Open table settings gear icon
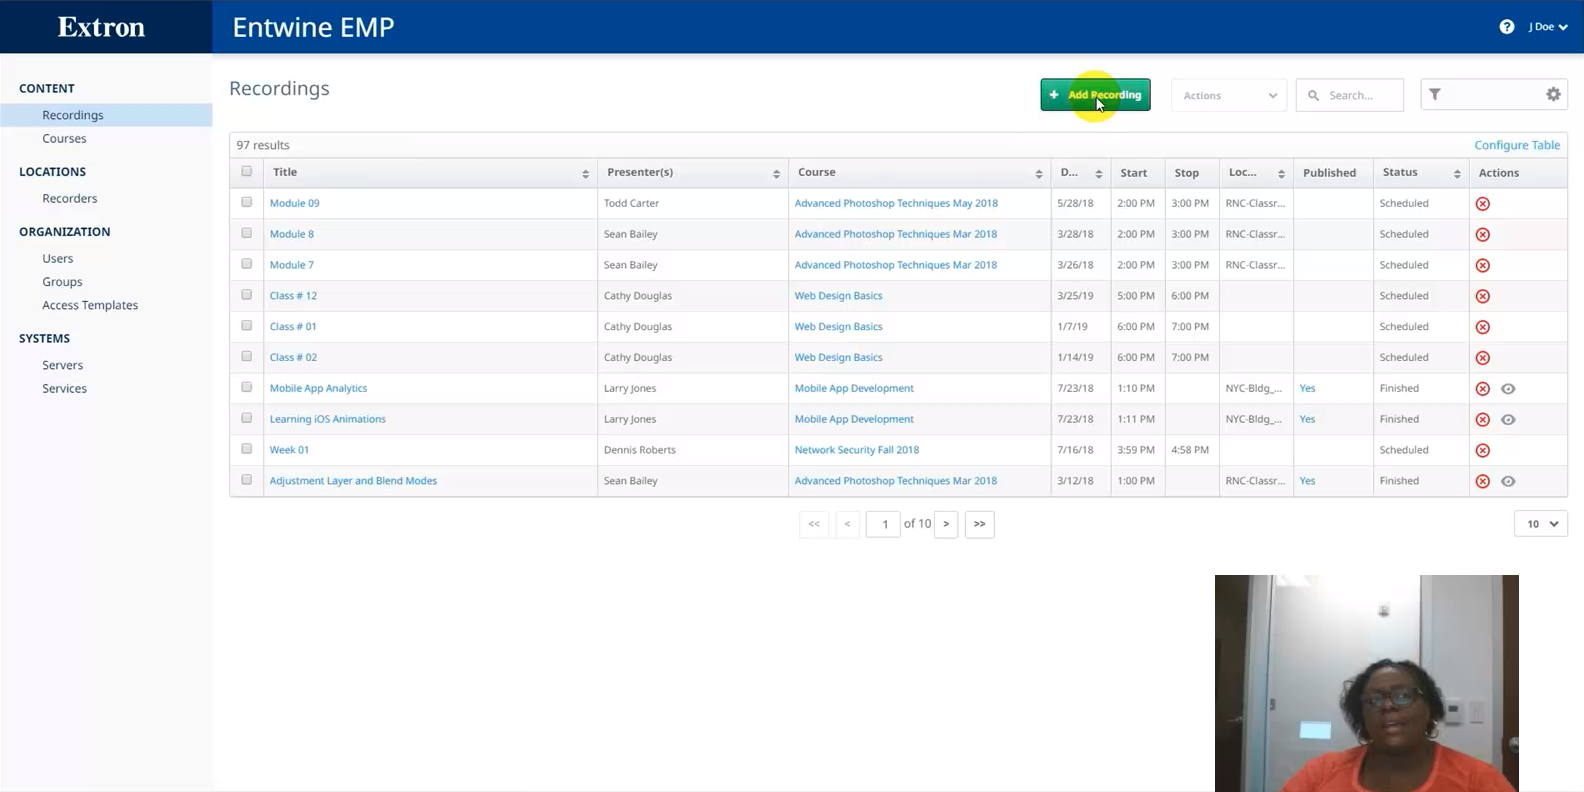Image resolution: width=1584 pixels, height=792 pixels. click(1553, 94)
